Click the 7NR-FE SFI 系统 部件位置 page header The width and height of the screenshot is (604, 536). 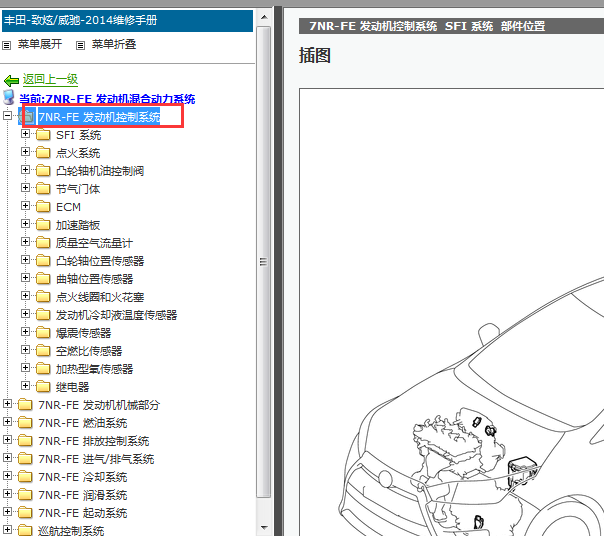[x=451, y=26]
